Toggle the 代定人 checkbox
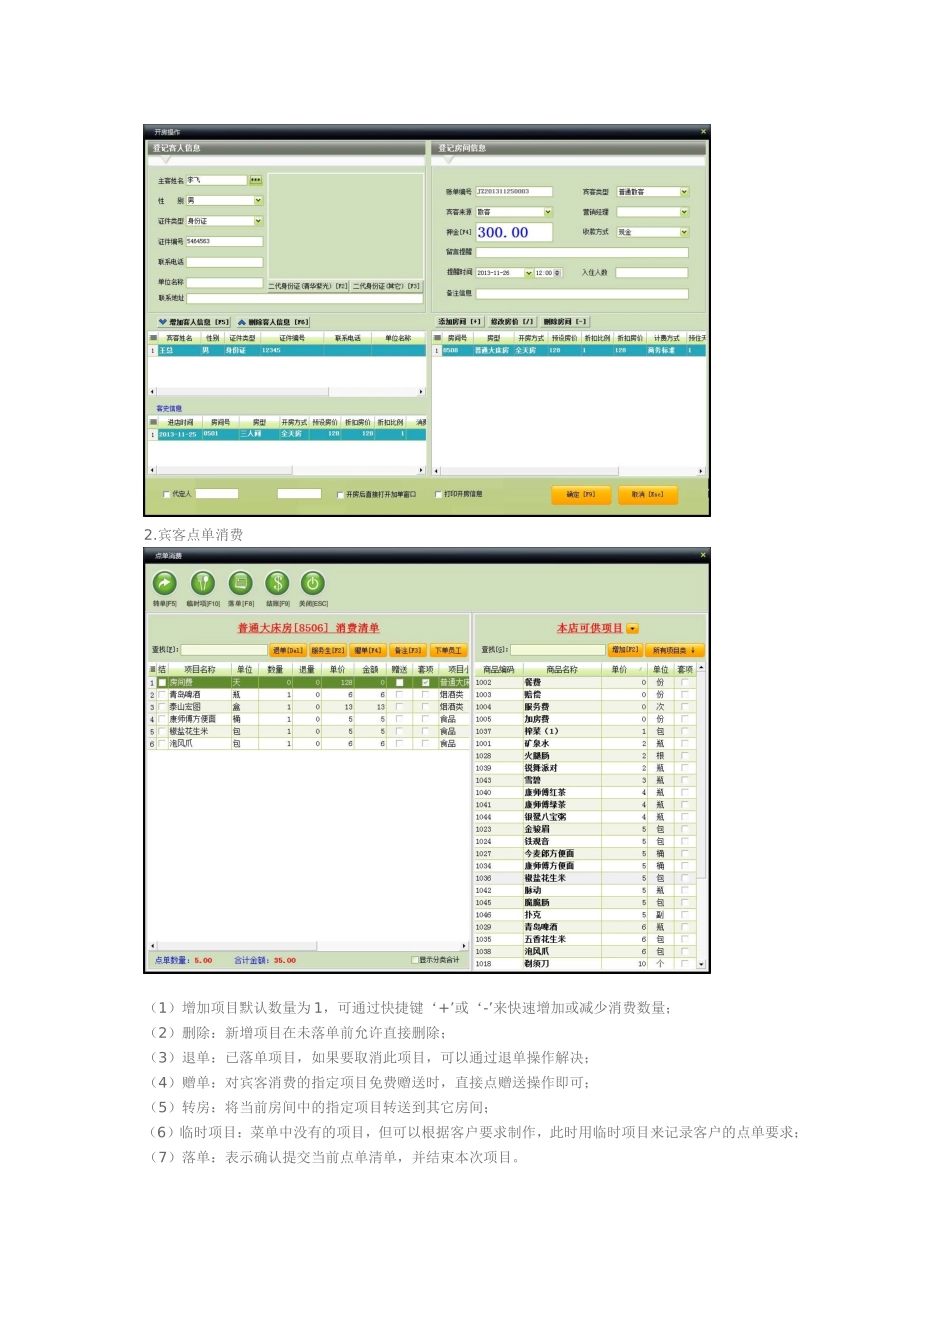The image size is (950, 1344). click(x=166, y=494)
